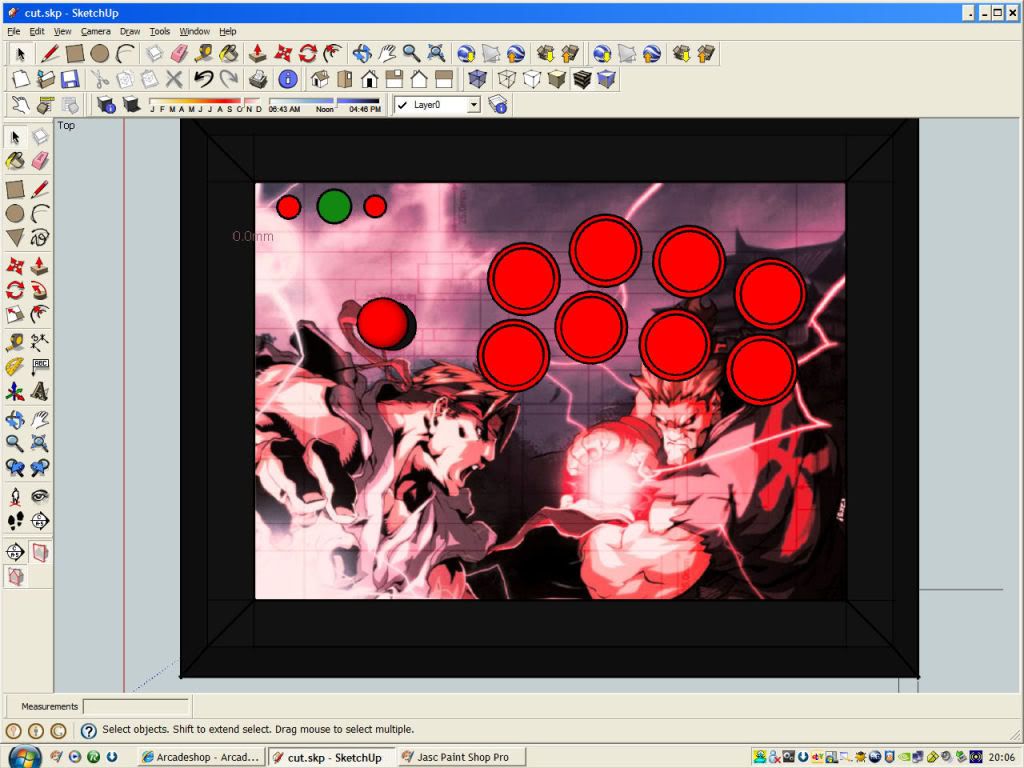The height and width of the screenshot is (768, 1024).
Task: Choose the Follow Me tool
Action: coord(40,289)
